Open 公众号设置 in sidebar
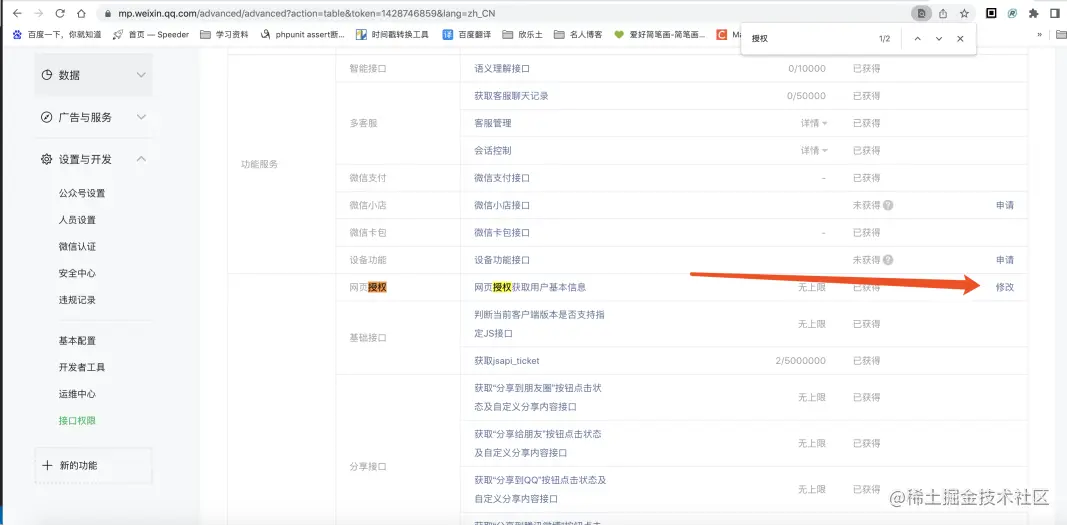The image size is (1067, 525). click(82, 193)
